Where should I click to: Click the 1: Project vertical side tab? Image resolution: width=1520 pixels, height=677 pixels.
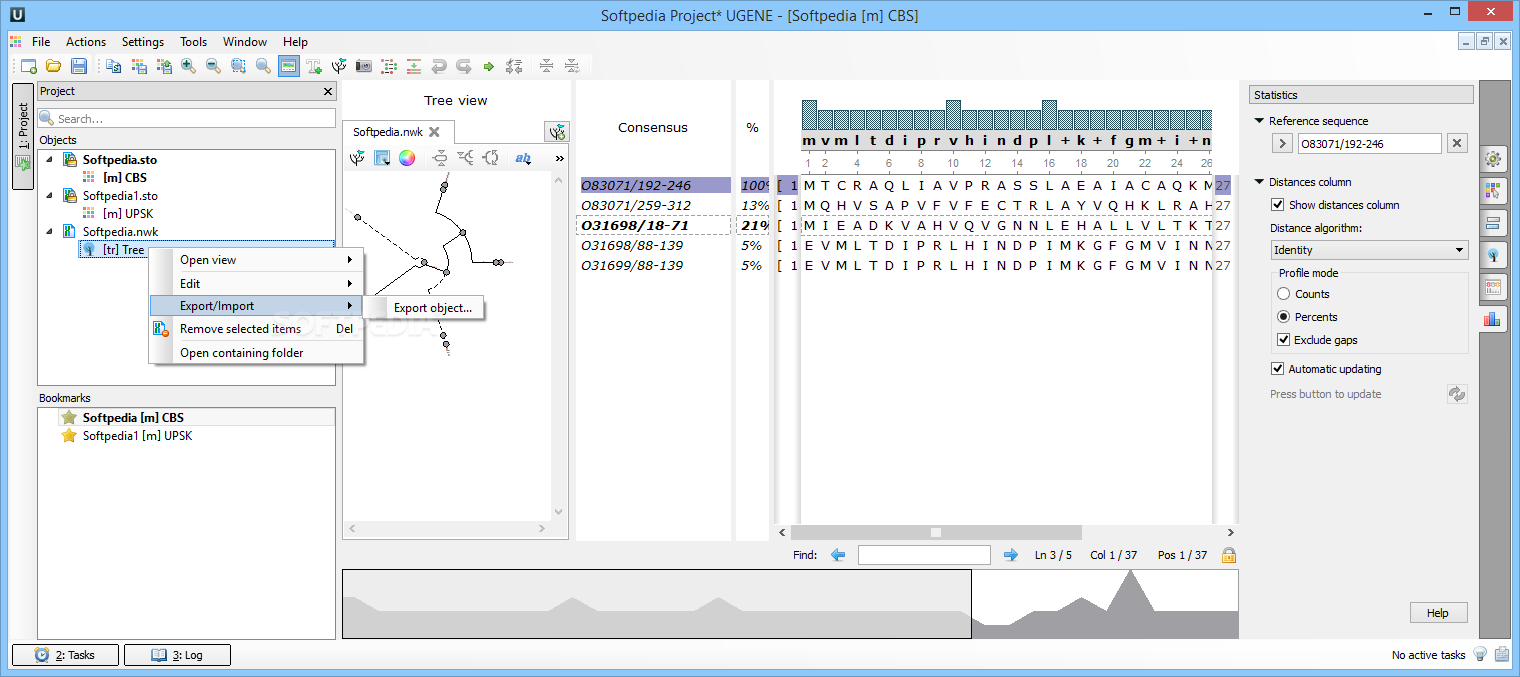click(x=23, y=136)
